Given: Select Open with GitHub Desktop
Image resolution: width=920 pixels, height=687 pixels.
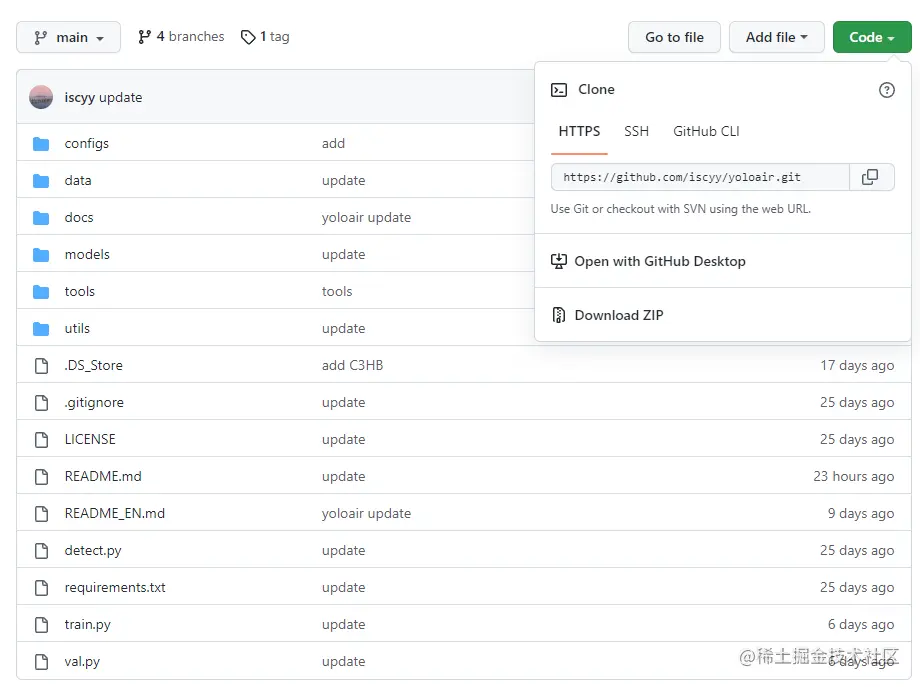Looking at the screenshot, I should pyautogui.click(x=659, y=261).
